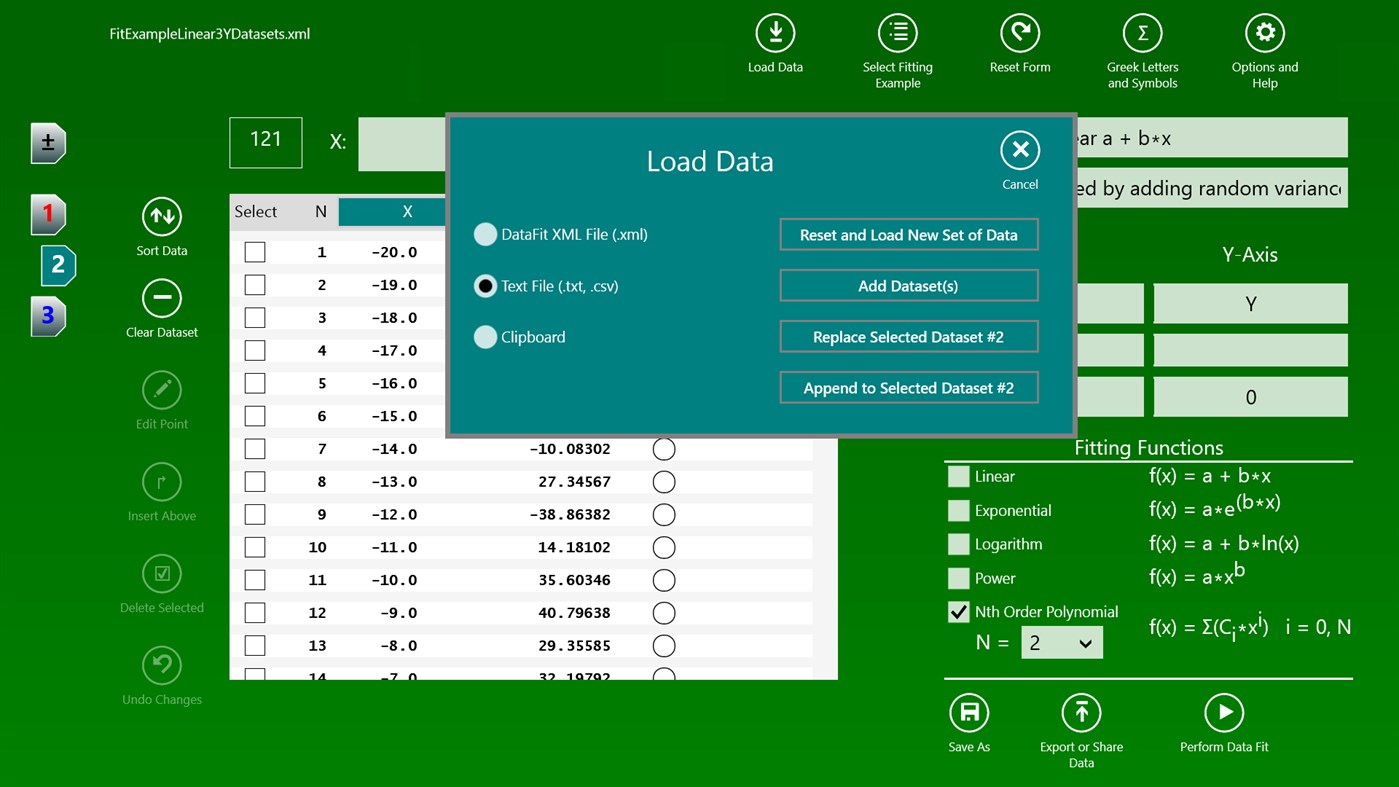Image resolution: width=1399 pixels, height=787 pixels.
Task: Click the Add Dataset(s) button
Action: point(908,285)
